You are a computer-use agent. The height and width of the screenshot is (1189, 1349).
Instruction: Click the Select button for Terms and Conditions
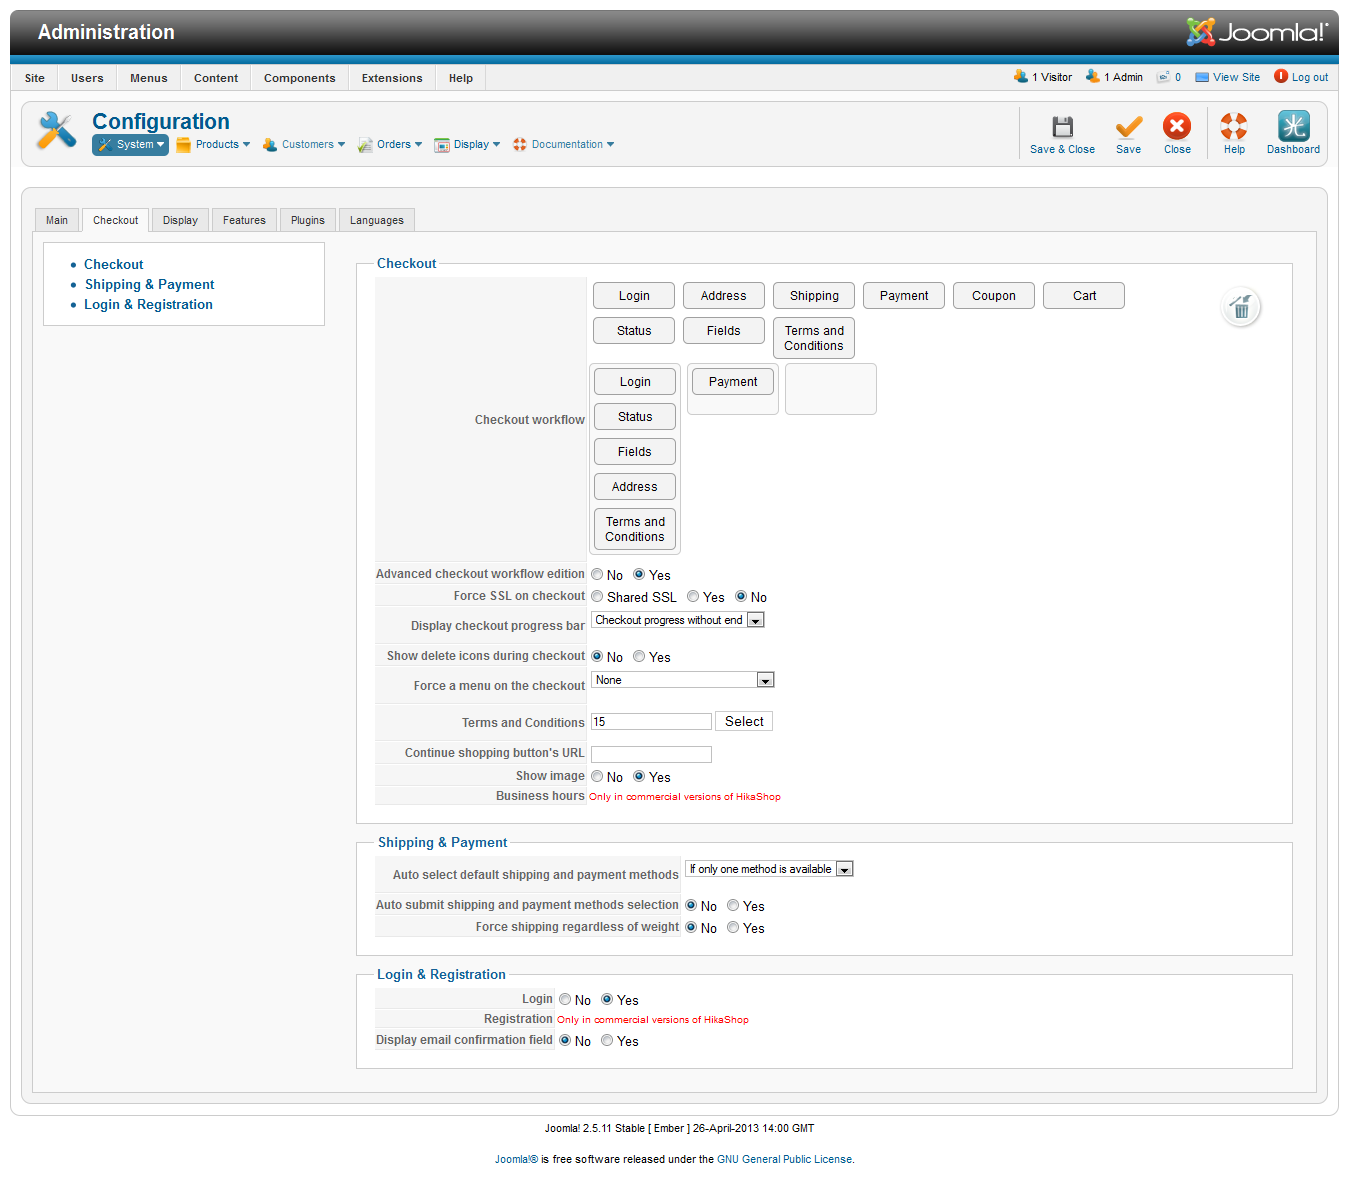[744, 722]
